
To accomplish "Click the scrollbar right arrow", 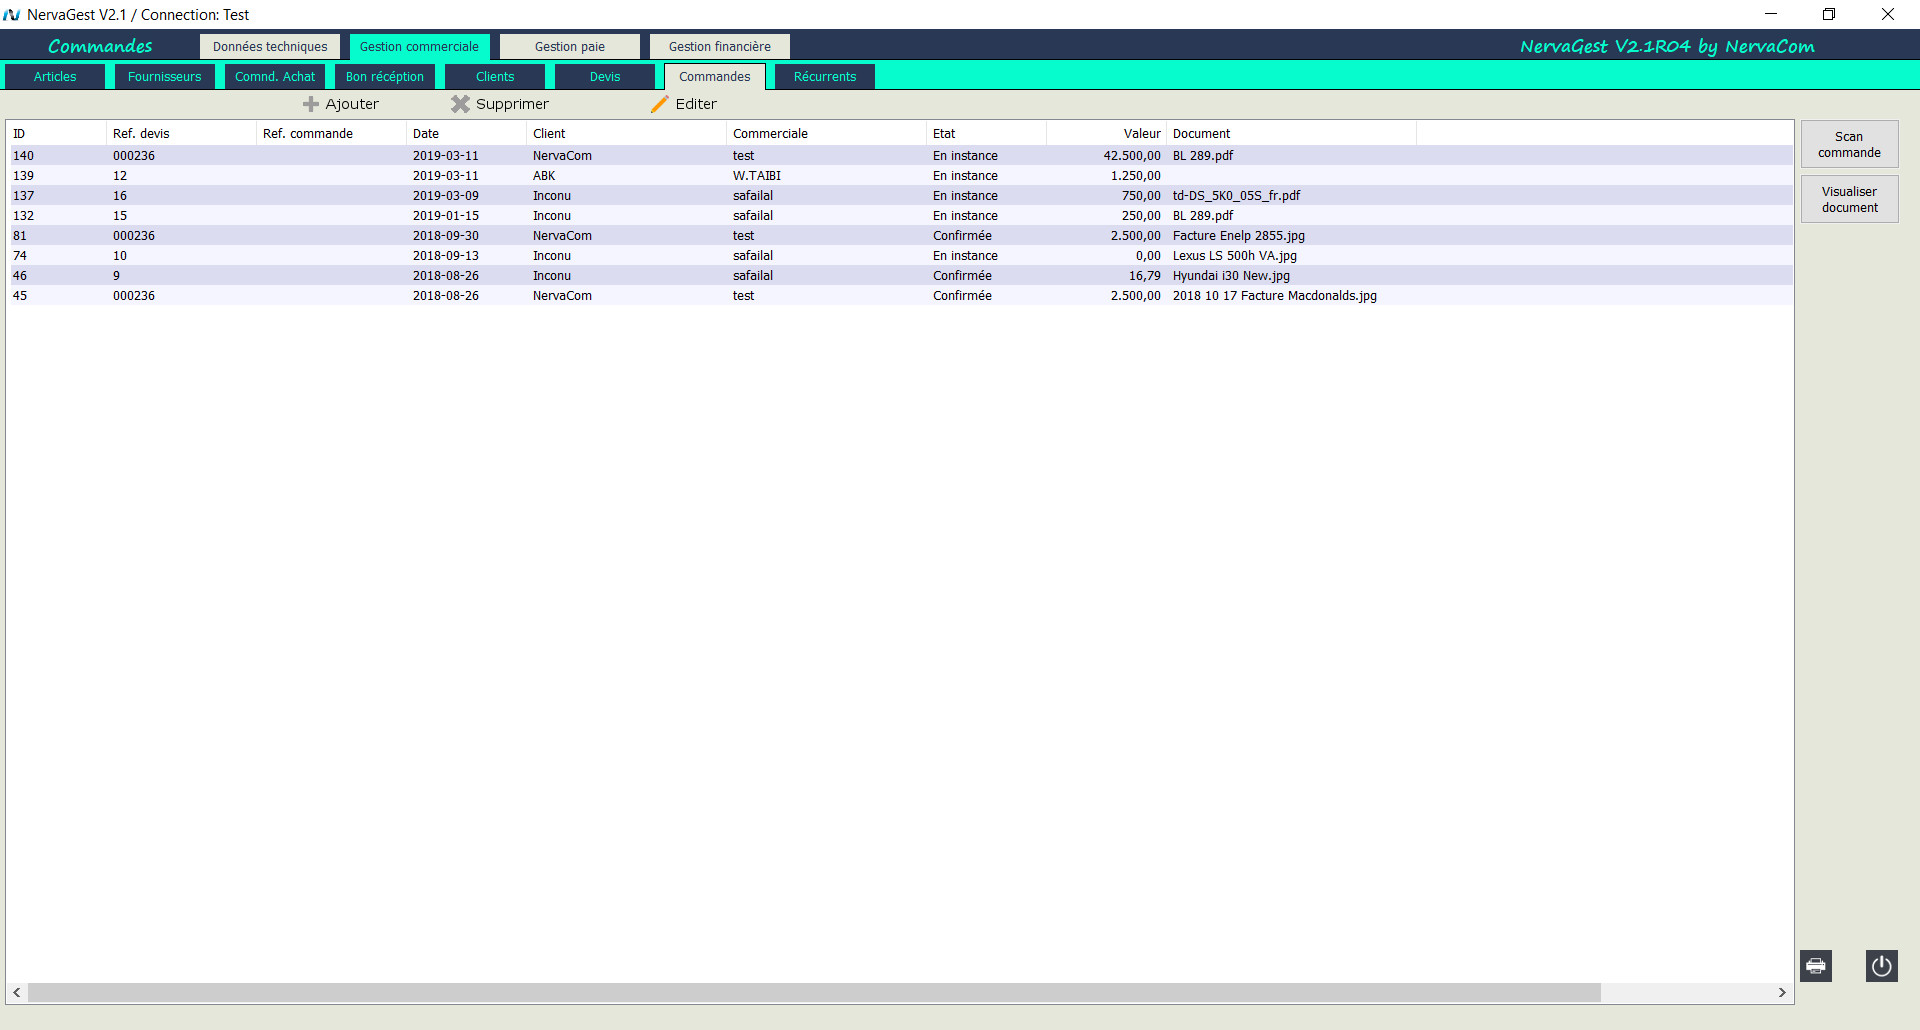I will (x=1782, y=993).
